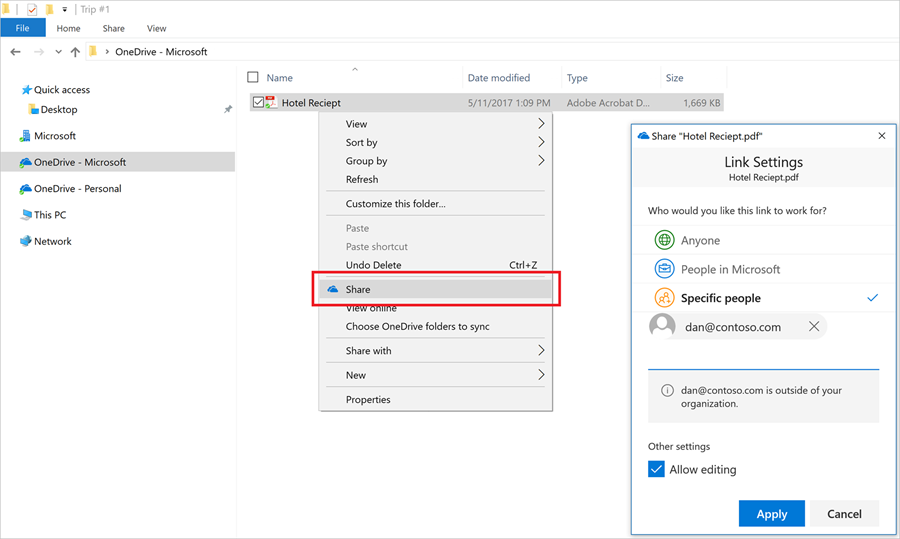900x539 pixels.
Task: Open Quick access star icon in sidebar
Action: tap(26, 90)
